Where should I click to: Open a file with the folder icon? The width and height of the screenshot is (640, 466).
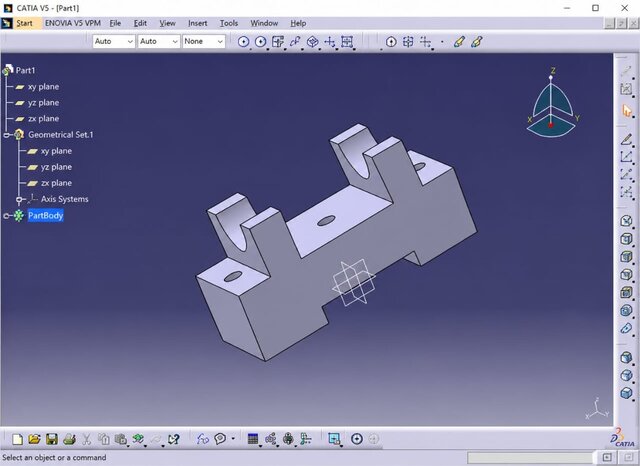[x=34, y=439]
